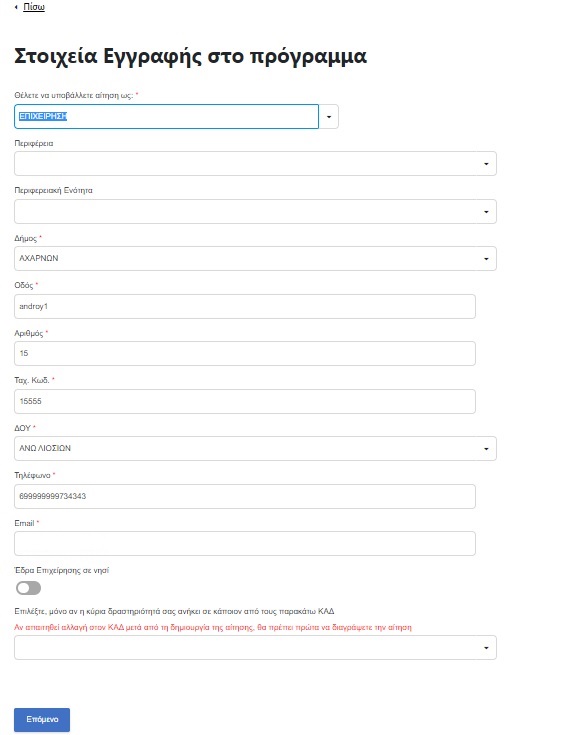Image resolution: width=583 pixels, height=735 pixels.
Task: Click the back chevron arrow icon
Action: [x=16, y=7]
